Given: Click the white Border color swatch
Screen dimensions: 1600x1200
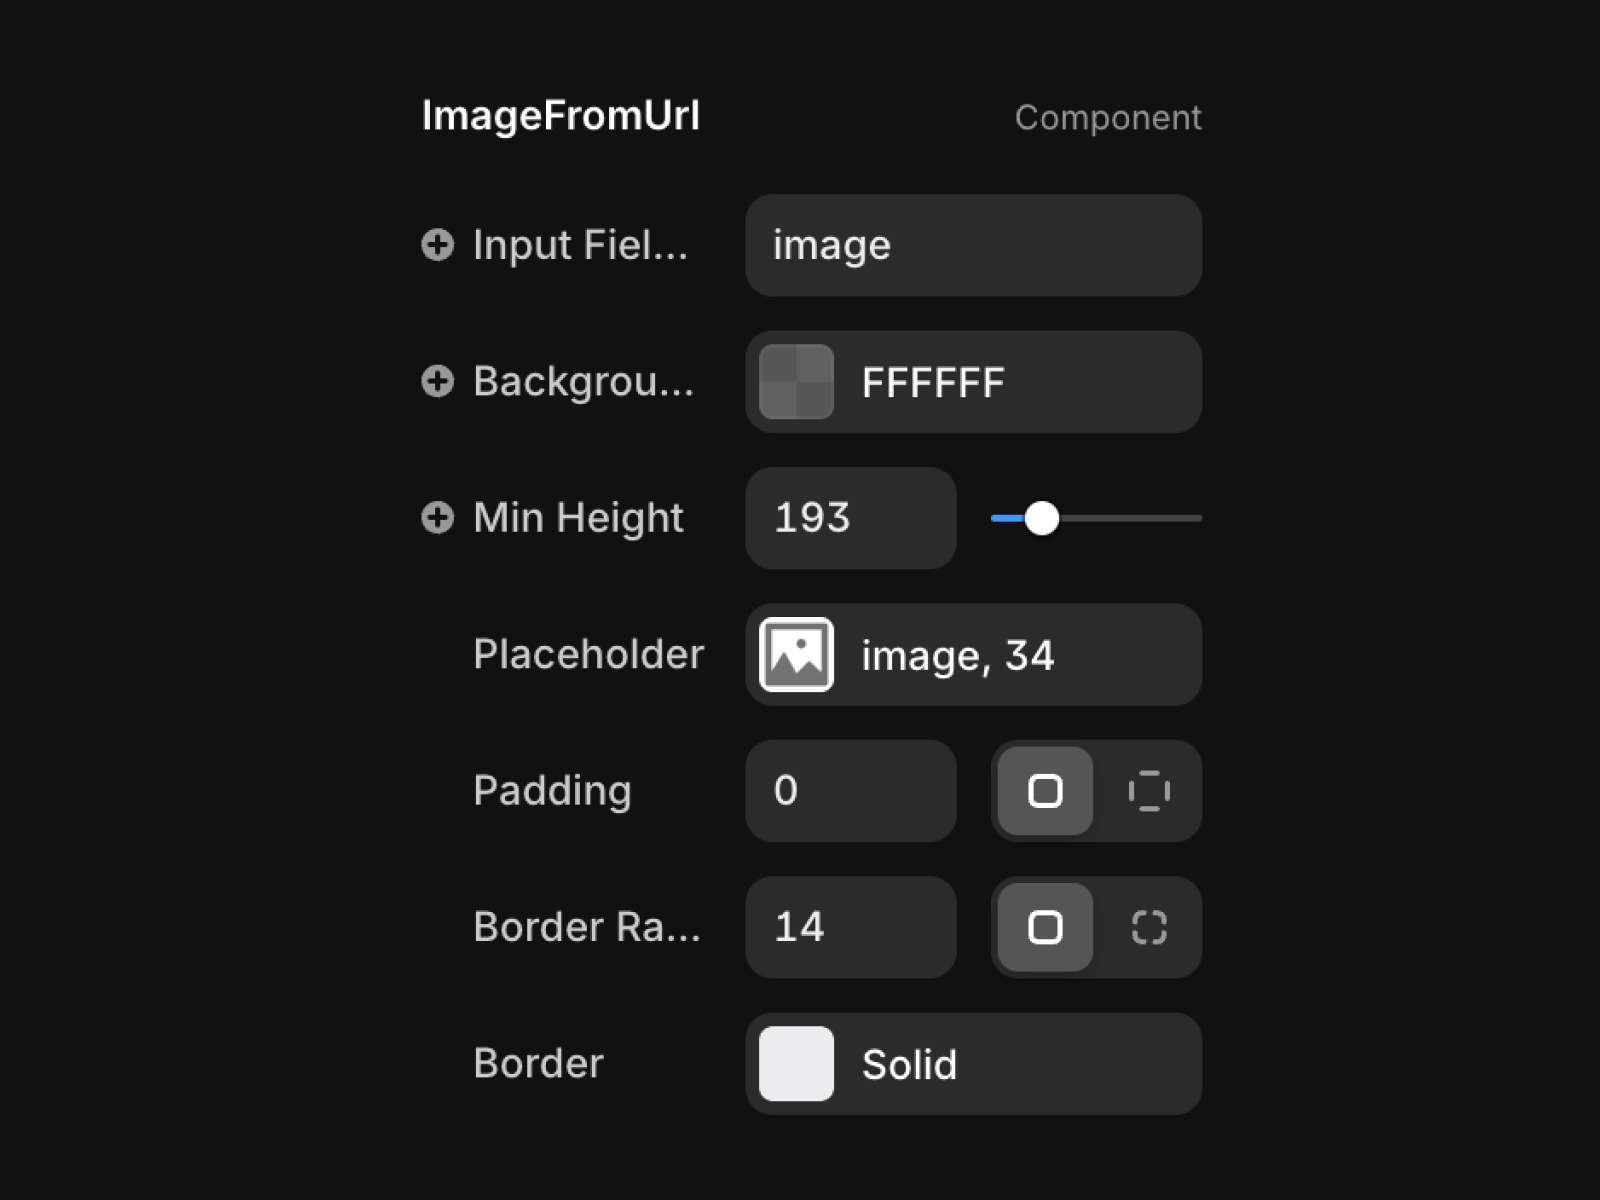Looking at the screenshot, I should coord(796,1064).
